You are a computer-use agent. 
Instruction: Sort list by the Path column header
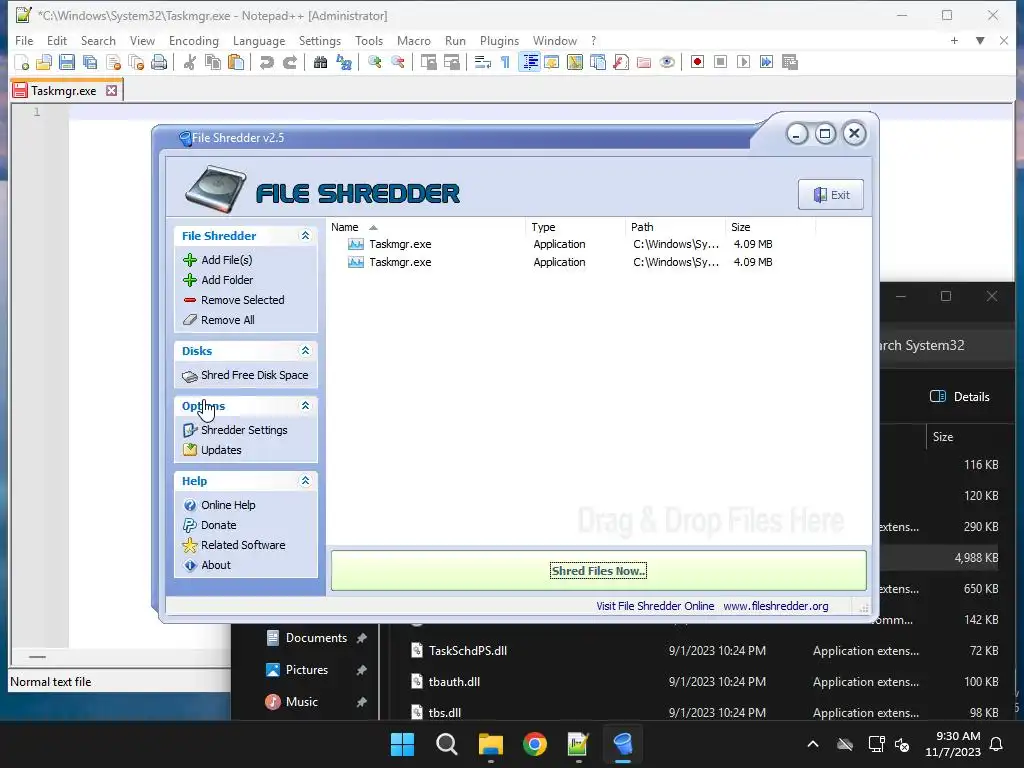click(x=675, y=227)
